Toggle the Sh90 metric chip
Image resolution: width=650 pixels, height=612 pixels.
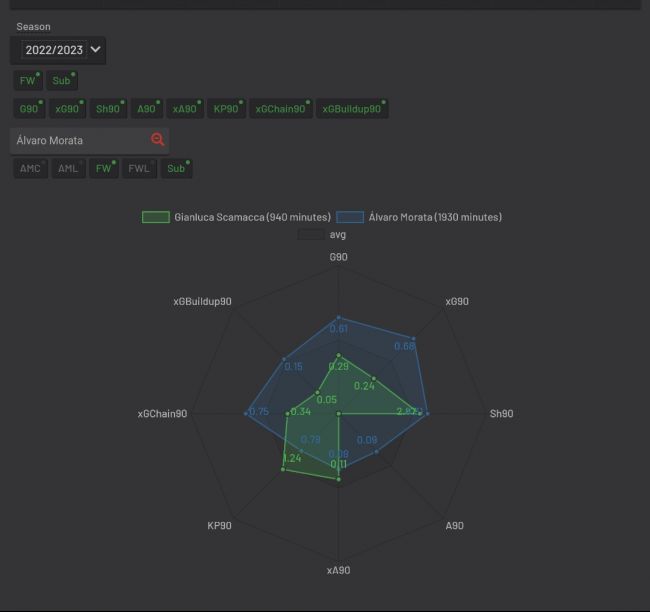tap(108, 109)
